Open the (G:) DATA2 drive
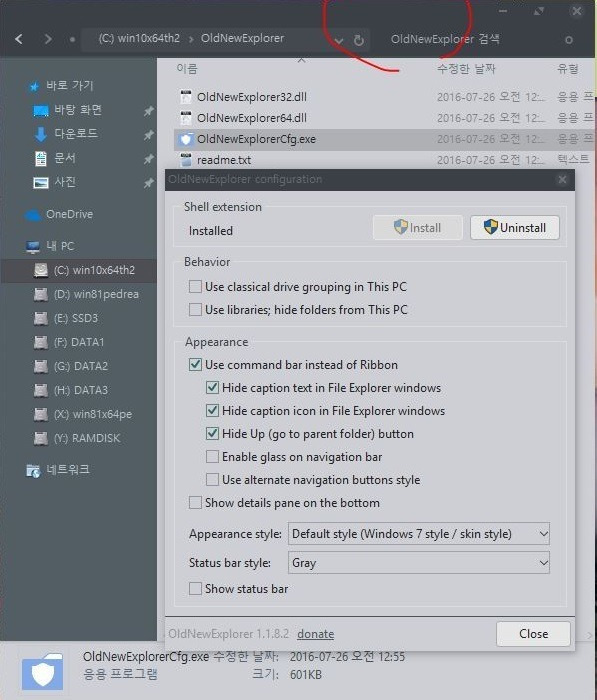This screenshot has width=597, height=700. click(x=78, y=367)
